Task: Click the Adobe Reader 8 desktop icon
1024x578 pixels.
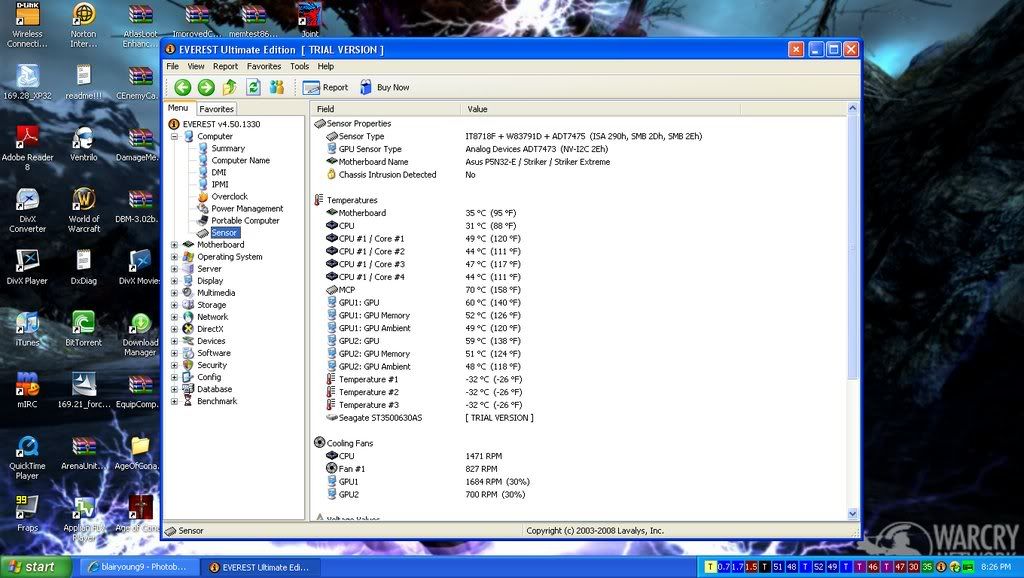Action: coord(27,148)
